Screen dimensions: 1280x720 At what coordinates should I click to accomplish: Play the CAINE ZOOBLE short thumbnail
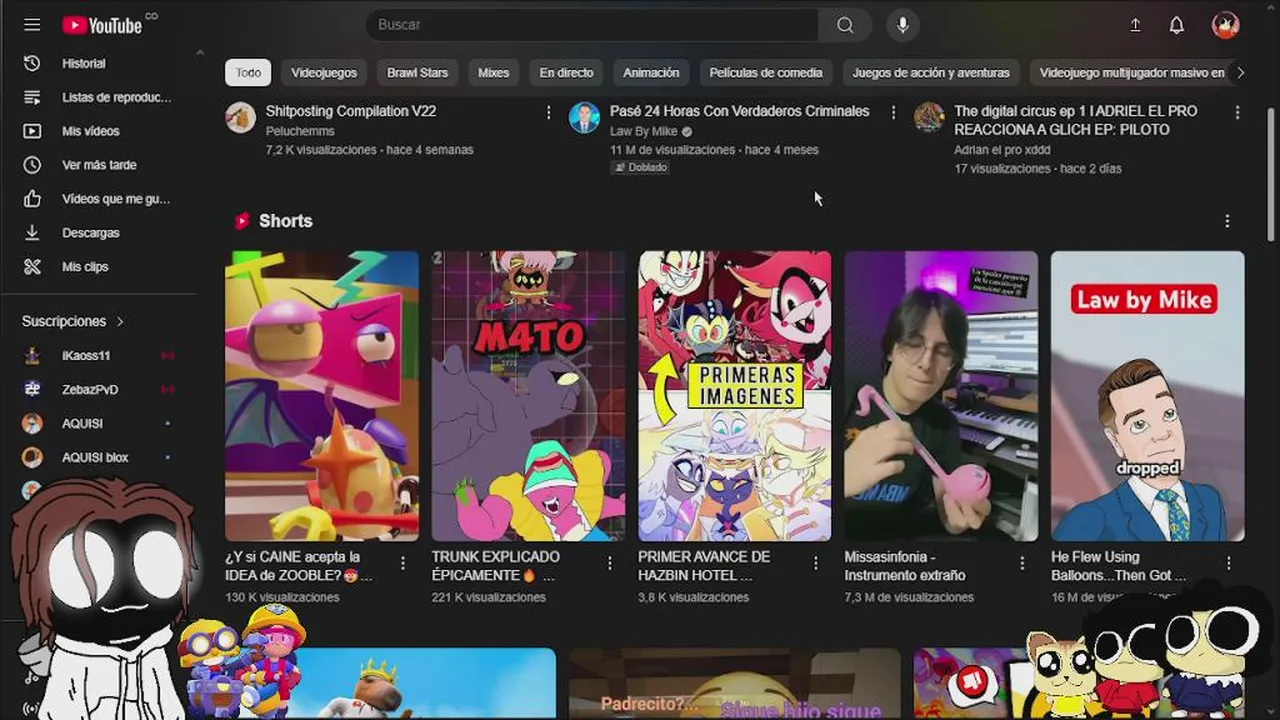tap(322, 396)
